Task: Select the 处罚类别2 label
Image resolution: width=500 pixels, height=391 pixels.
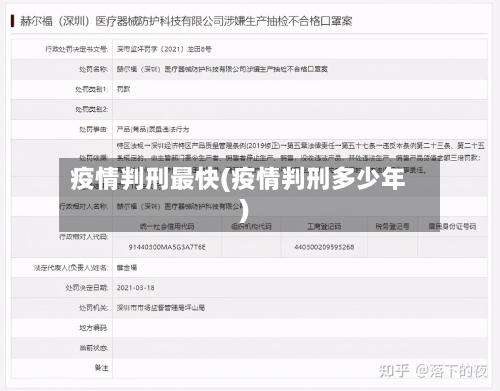Action: coord(92,109)
